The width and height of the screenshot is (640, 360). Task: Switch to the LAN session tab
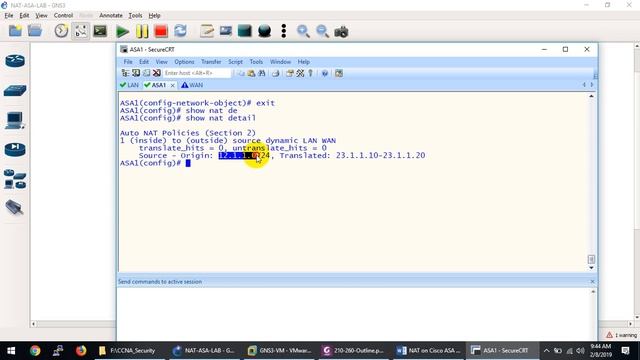click(129, 85)
